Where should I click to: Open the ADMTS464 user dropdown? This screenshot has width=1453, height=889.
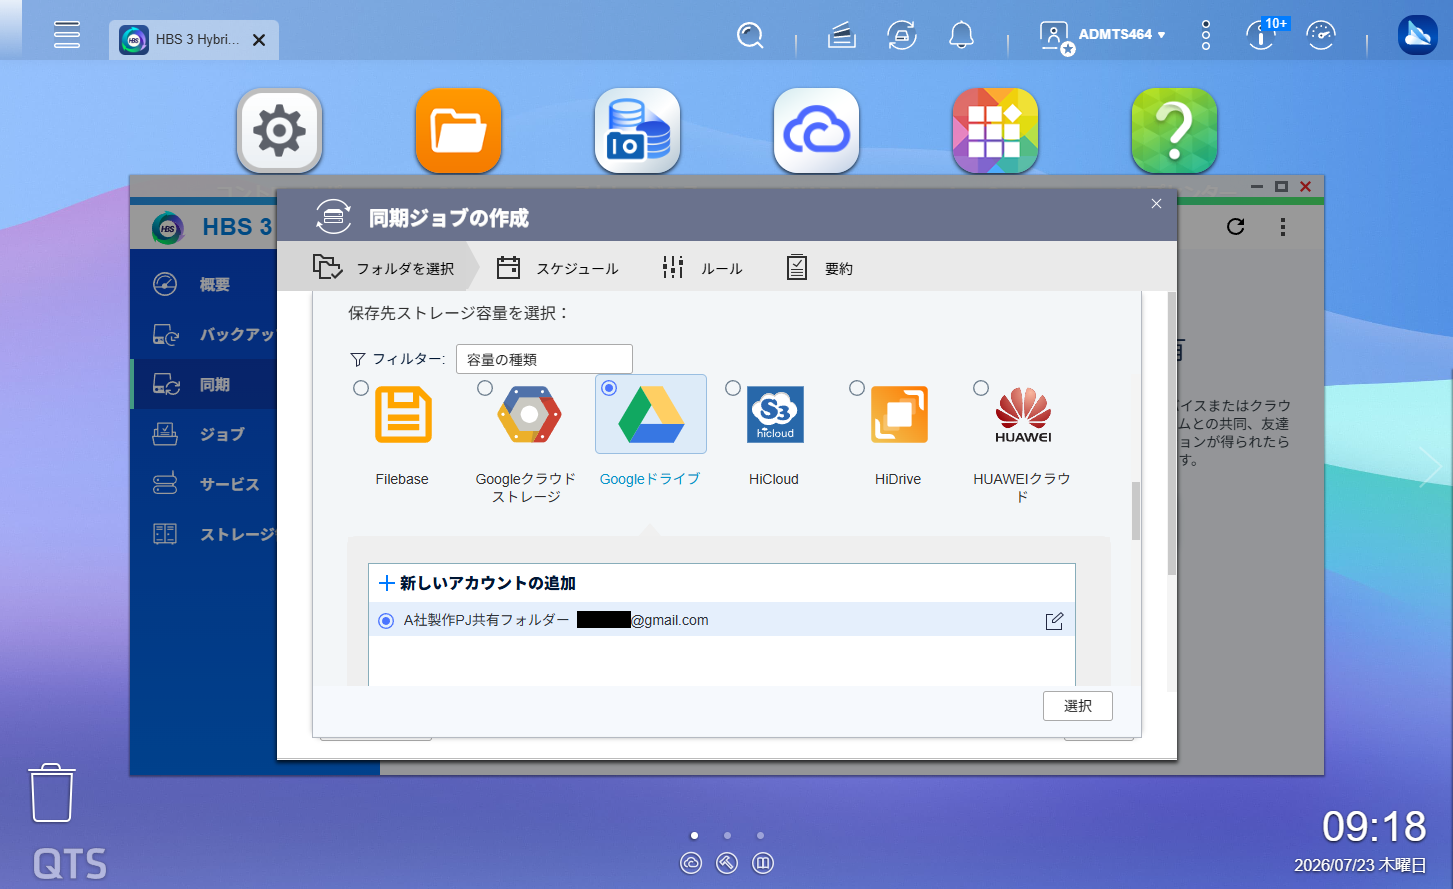click(1103, 36)
